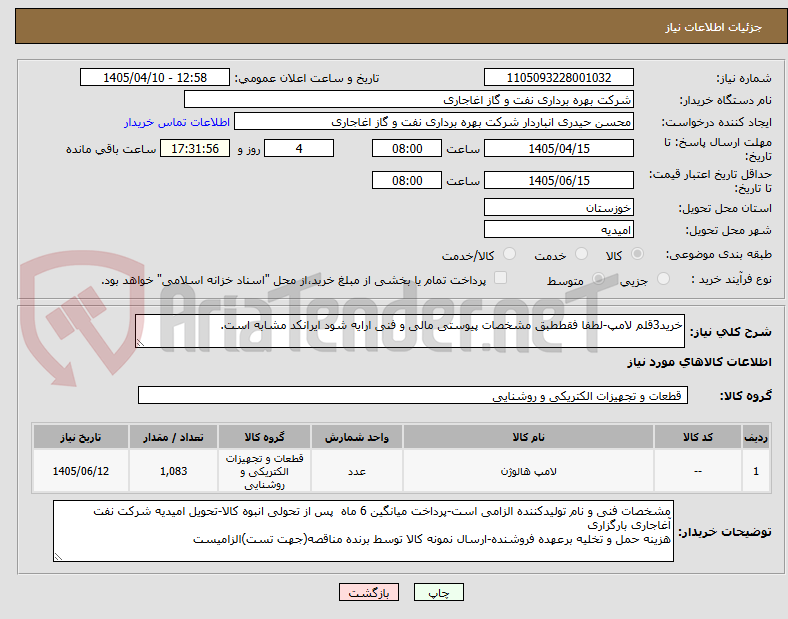
Task: Click the delivery province field خوزستان
Action: click(559, 208)
